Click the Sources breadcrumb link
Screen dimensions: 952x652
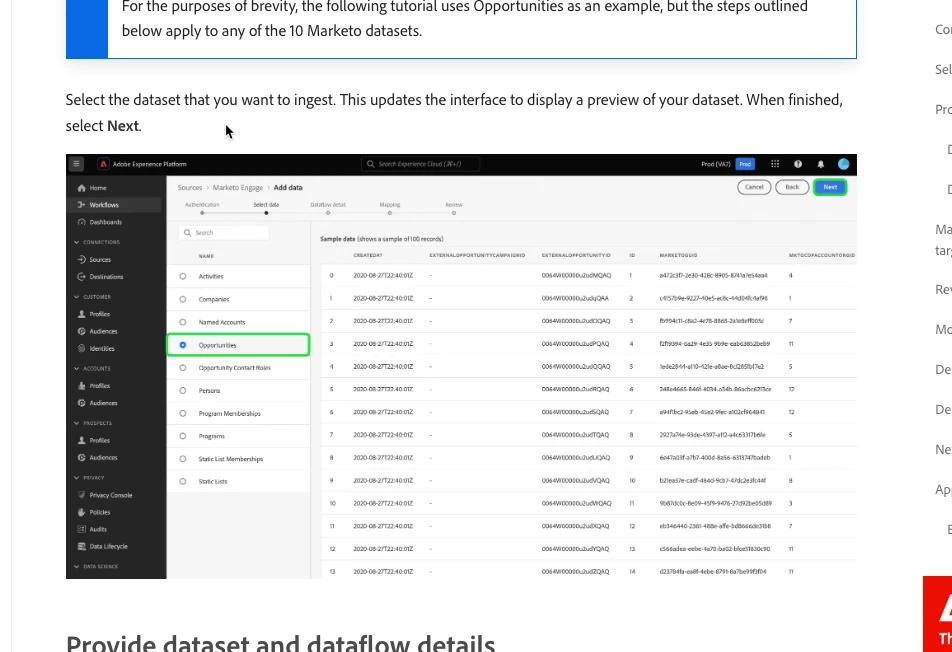point(189,188)
